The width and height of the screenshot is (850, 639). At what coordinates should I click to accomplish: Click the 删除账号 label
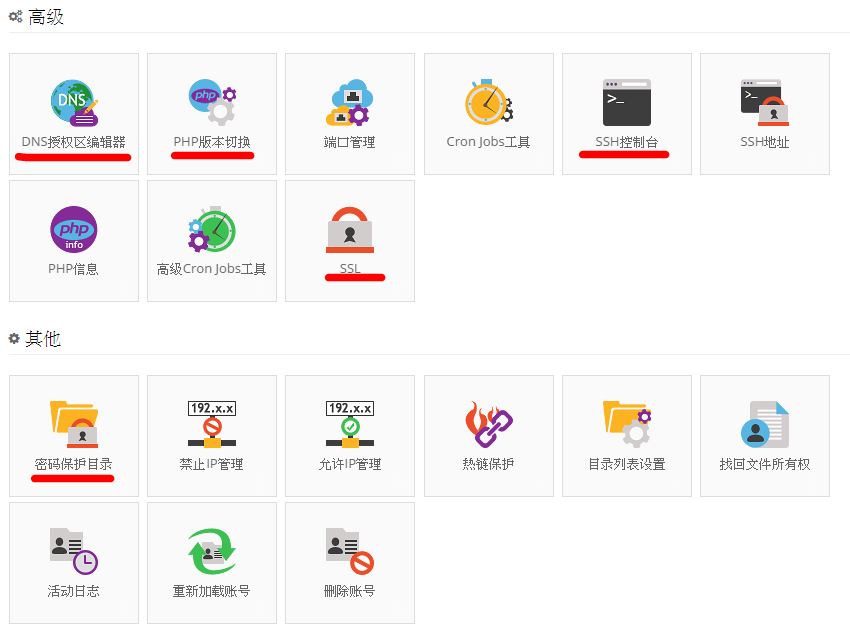tap(350, 591)
